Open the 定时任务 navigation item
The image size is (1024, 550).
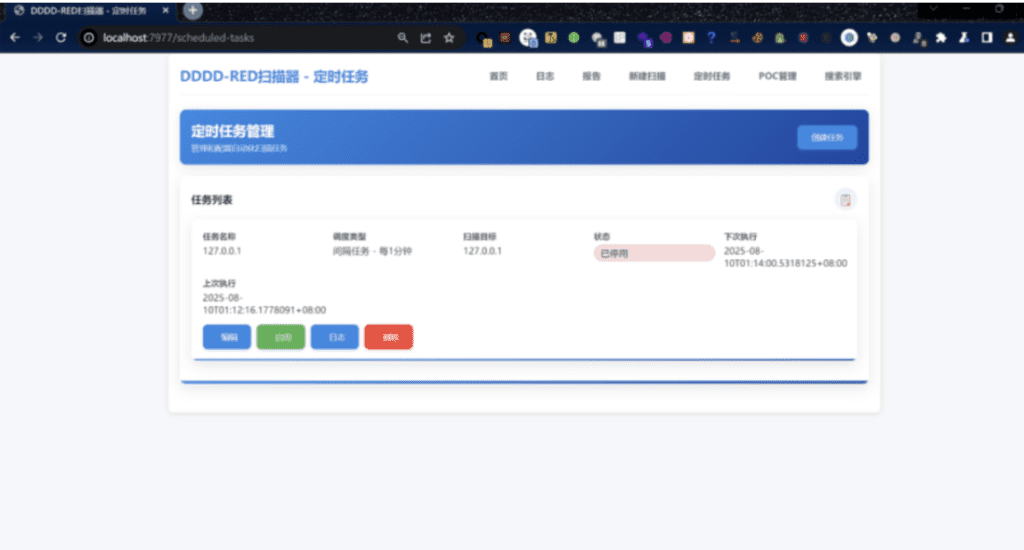712,76
